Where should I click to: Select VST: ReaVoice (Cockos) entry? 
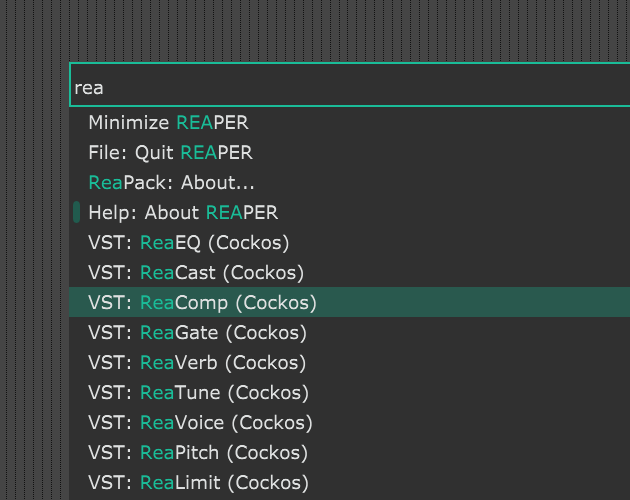coord(200,423)
